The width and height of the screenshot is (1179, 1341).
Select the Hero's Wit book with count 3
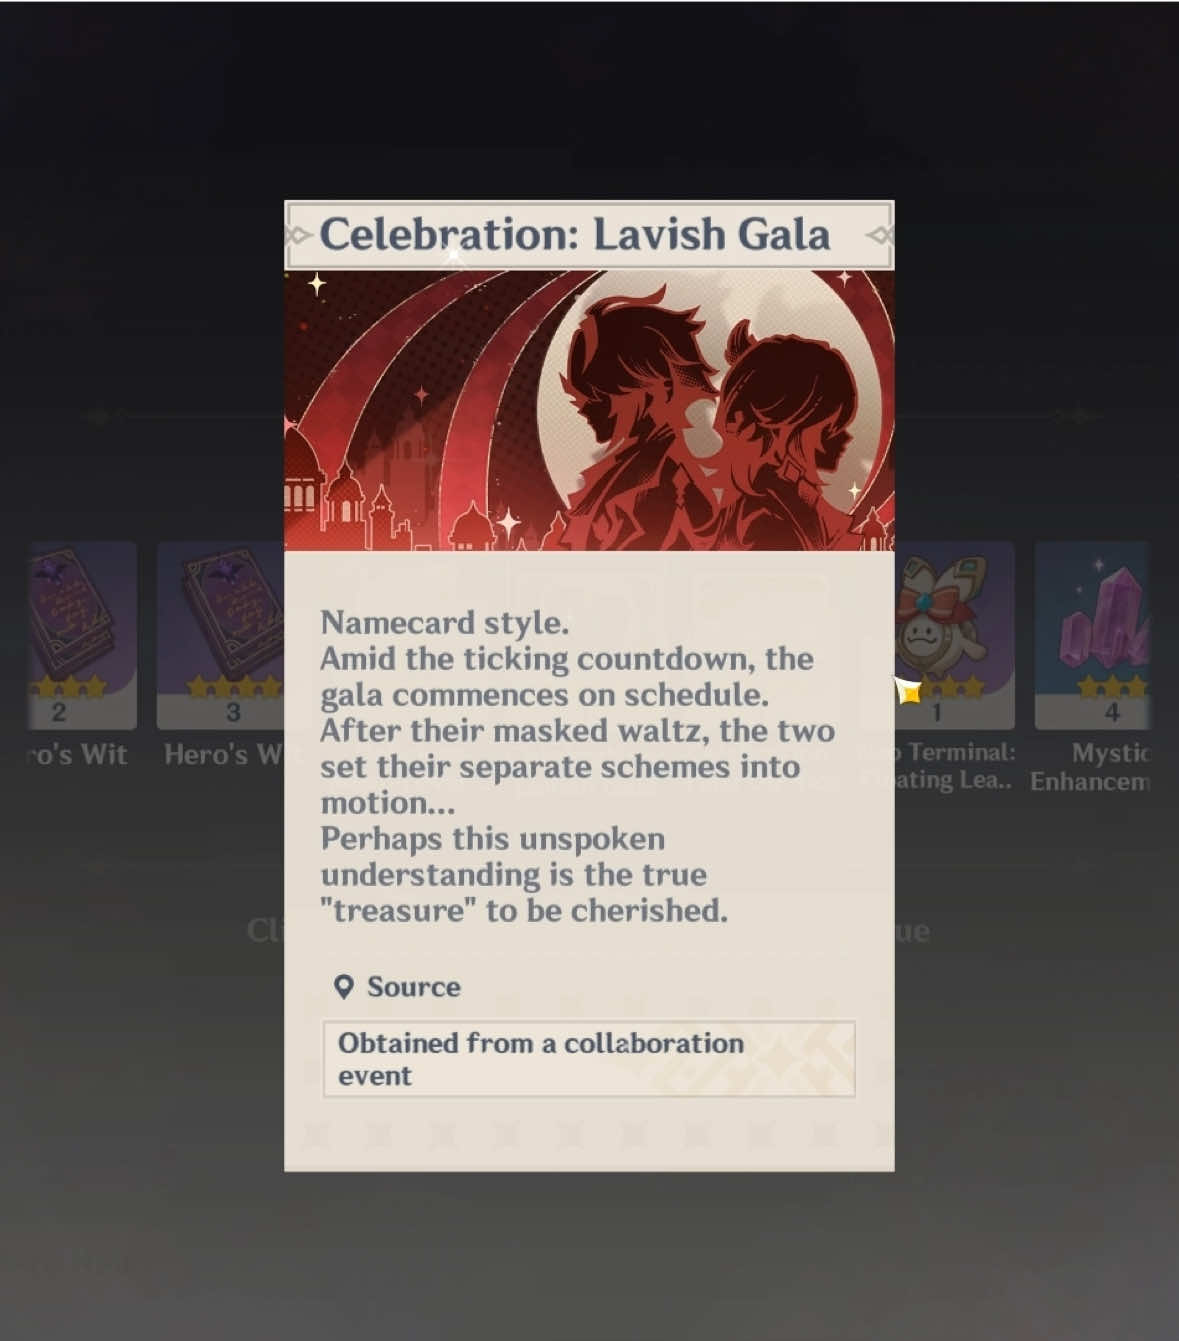coord(221,635)
